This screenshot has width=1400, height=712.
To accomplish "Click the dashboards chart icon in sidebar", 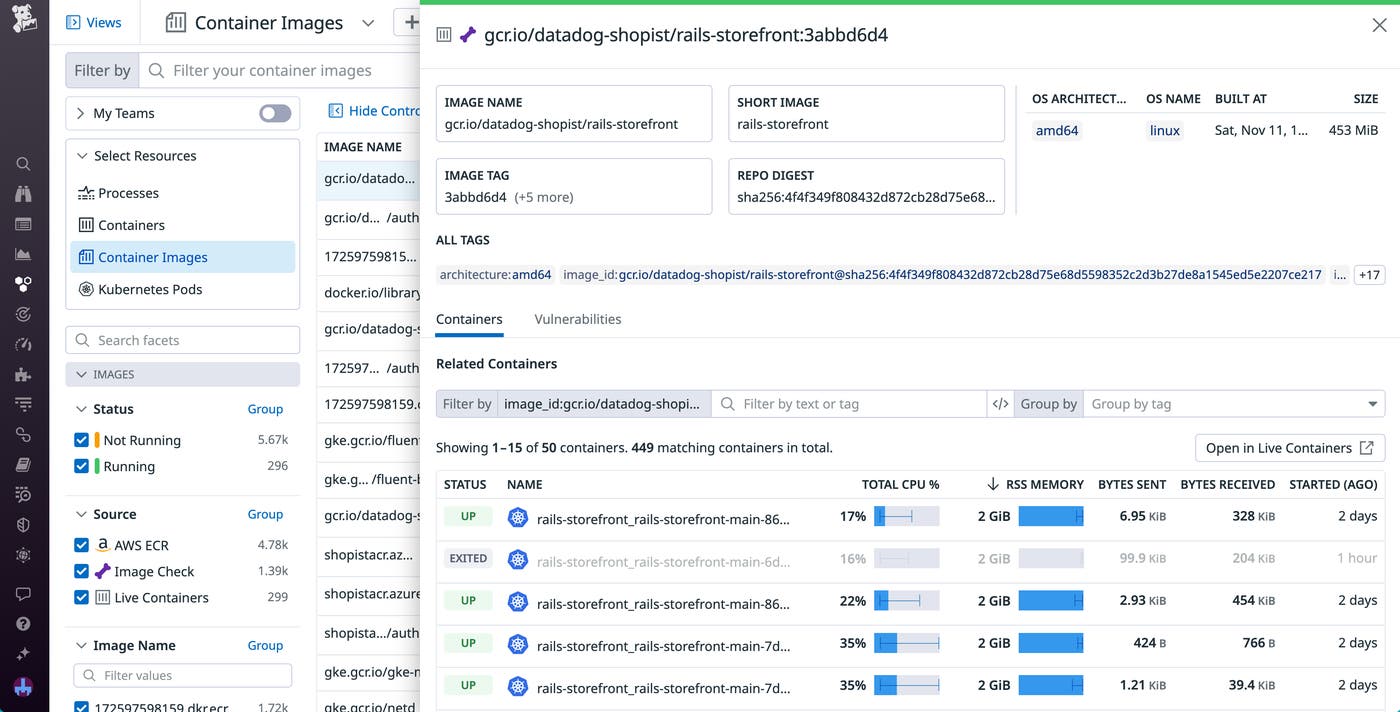I will tap(24, 254).
